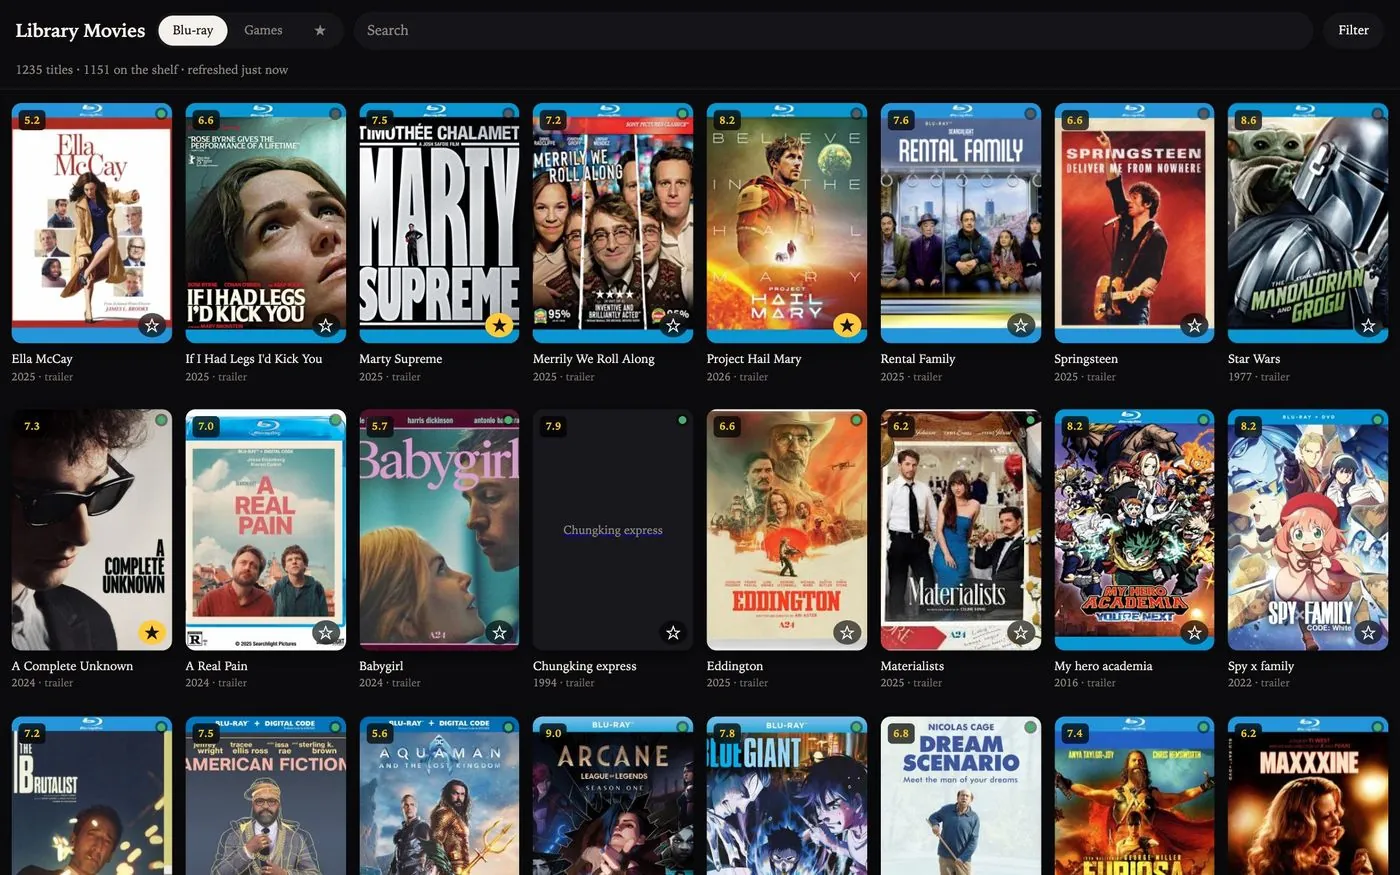Click the green status dot on Chungking express
Screen dimensions: 1400x875
coord(682,420)
